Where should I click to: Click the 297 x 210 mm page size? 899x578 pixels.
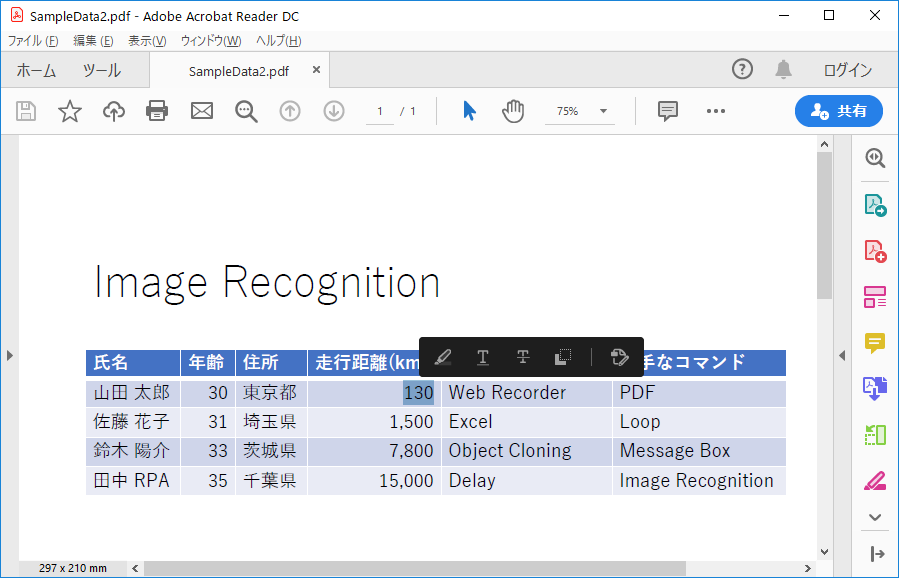[x=72, y=568]
